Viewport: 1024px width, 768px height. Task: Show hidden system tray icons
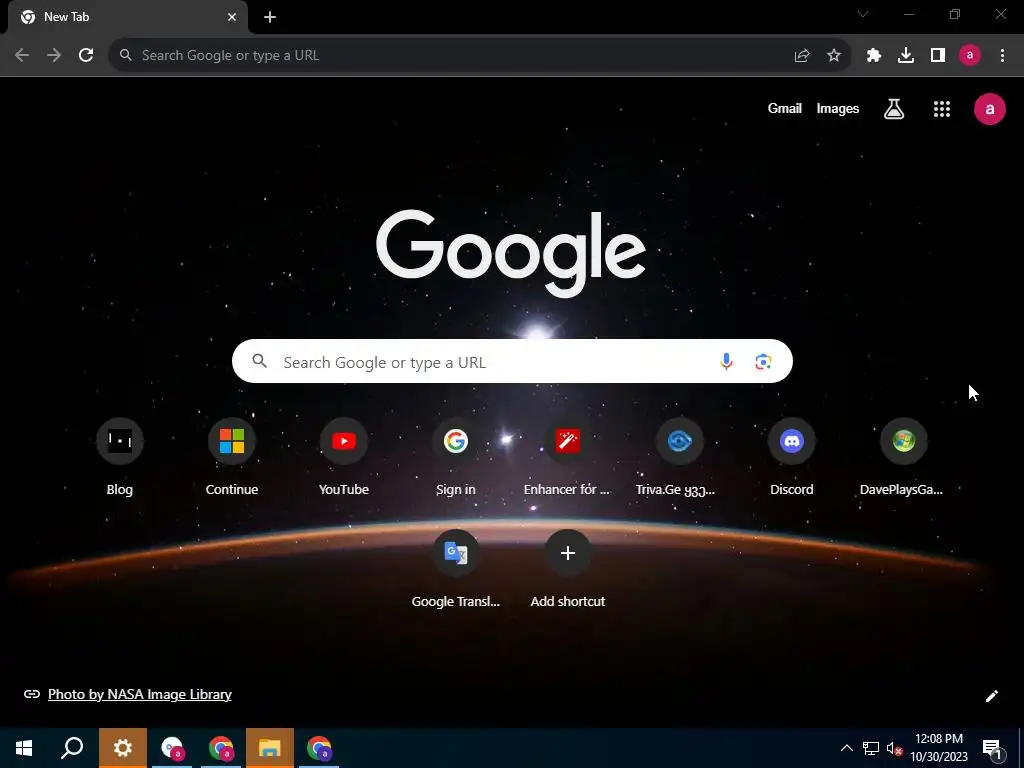[x=846, y=748]
